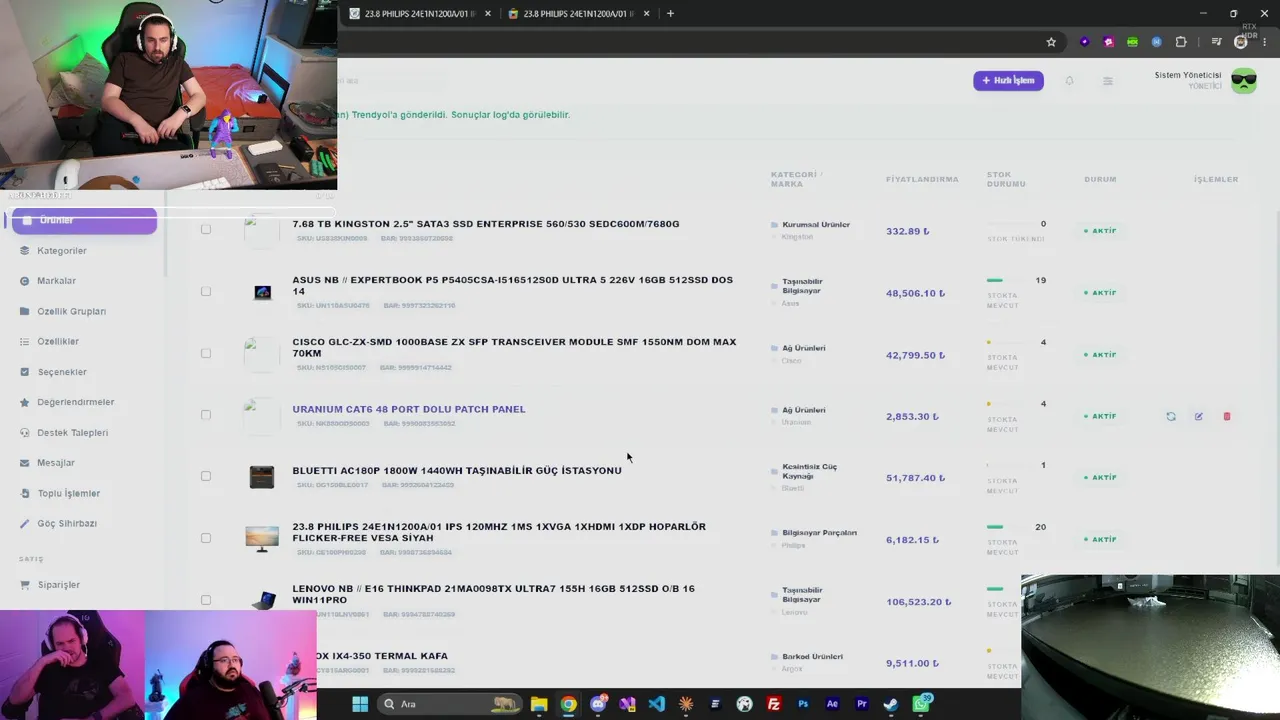This screenshot has height=720, width=1280.
Task: Click the purple diamond browser extension icon
Action: coord(1084,42)
